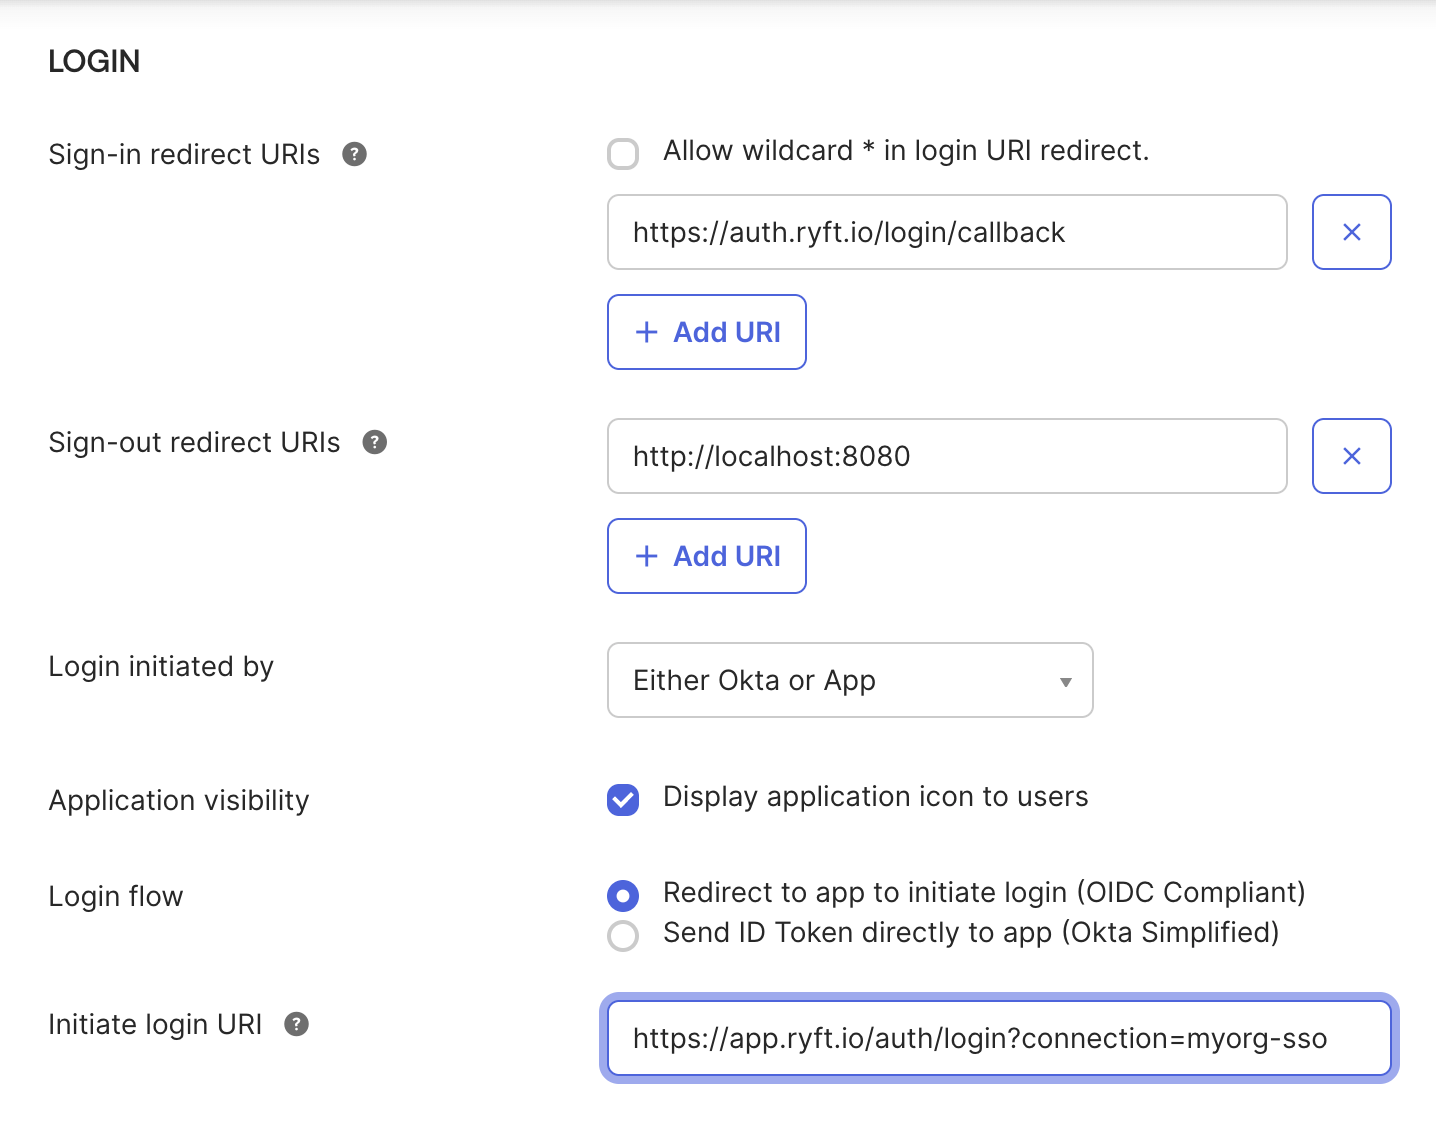The width and height of the screenshot is (1436, 1130).
Task: Click the localhost sign-out URI field
Action: coord(946,456)
